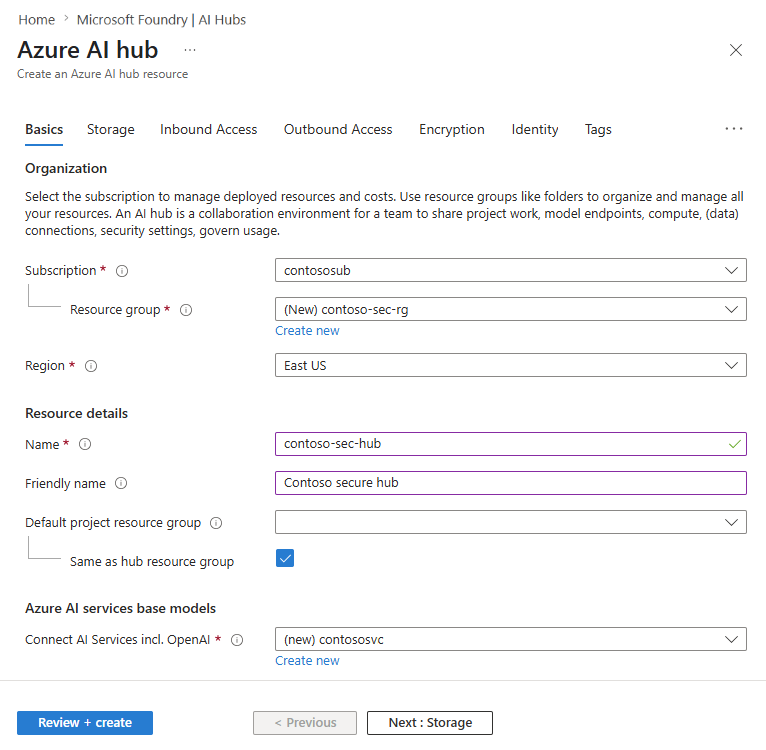The width and height of the screenshot is (766, 750).
Task: Open the Encryption tab
Action: [x=452, y=129]
